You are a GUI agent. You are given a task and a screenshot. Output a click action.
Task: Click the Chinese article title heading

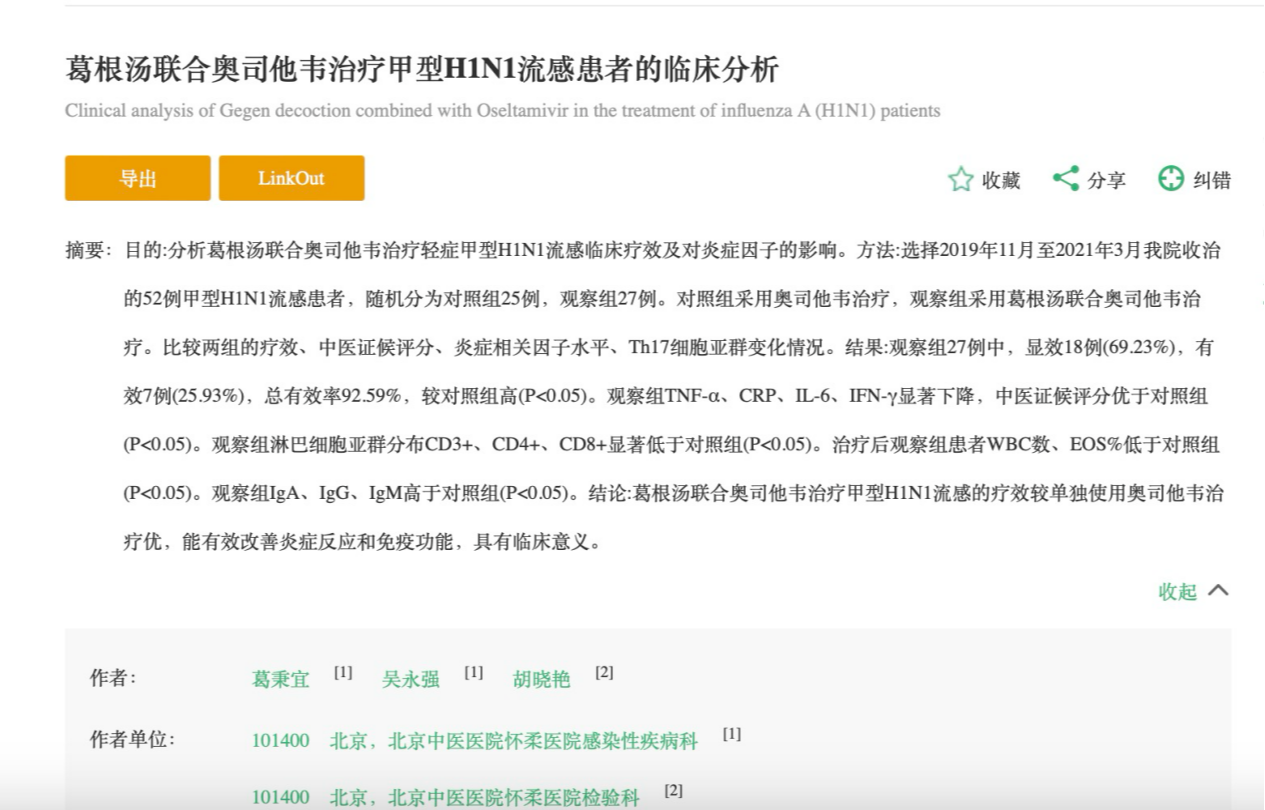point(421,70)
